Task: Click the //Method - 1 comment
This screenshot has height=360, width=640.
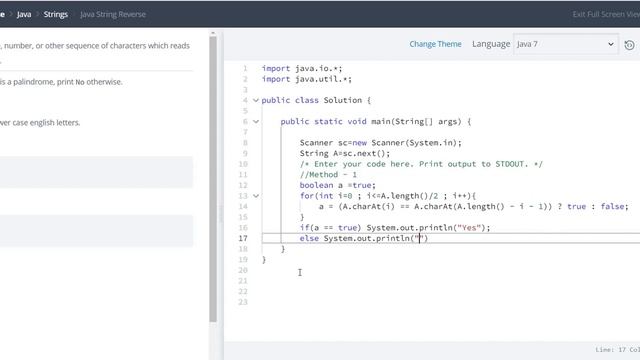Action: pyautogui.click(x=328, y=174)
